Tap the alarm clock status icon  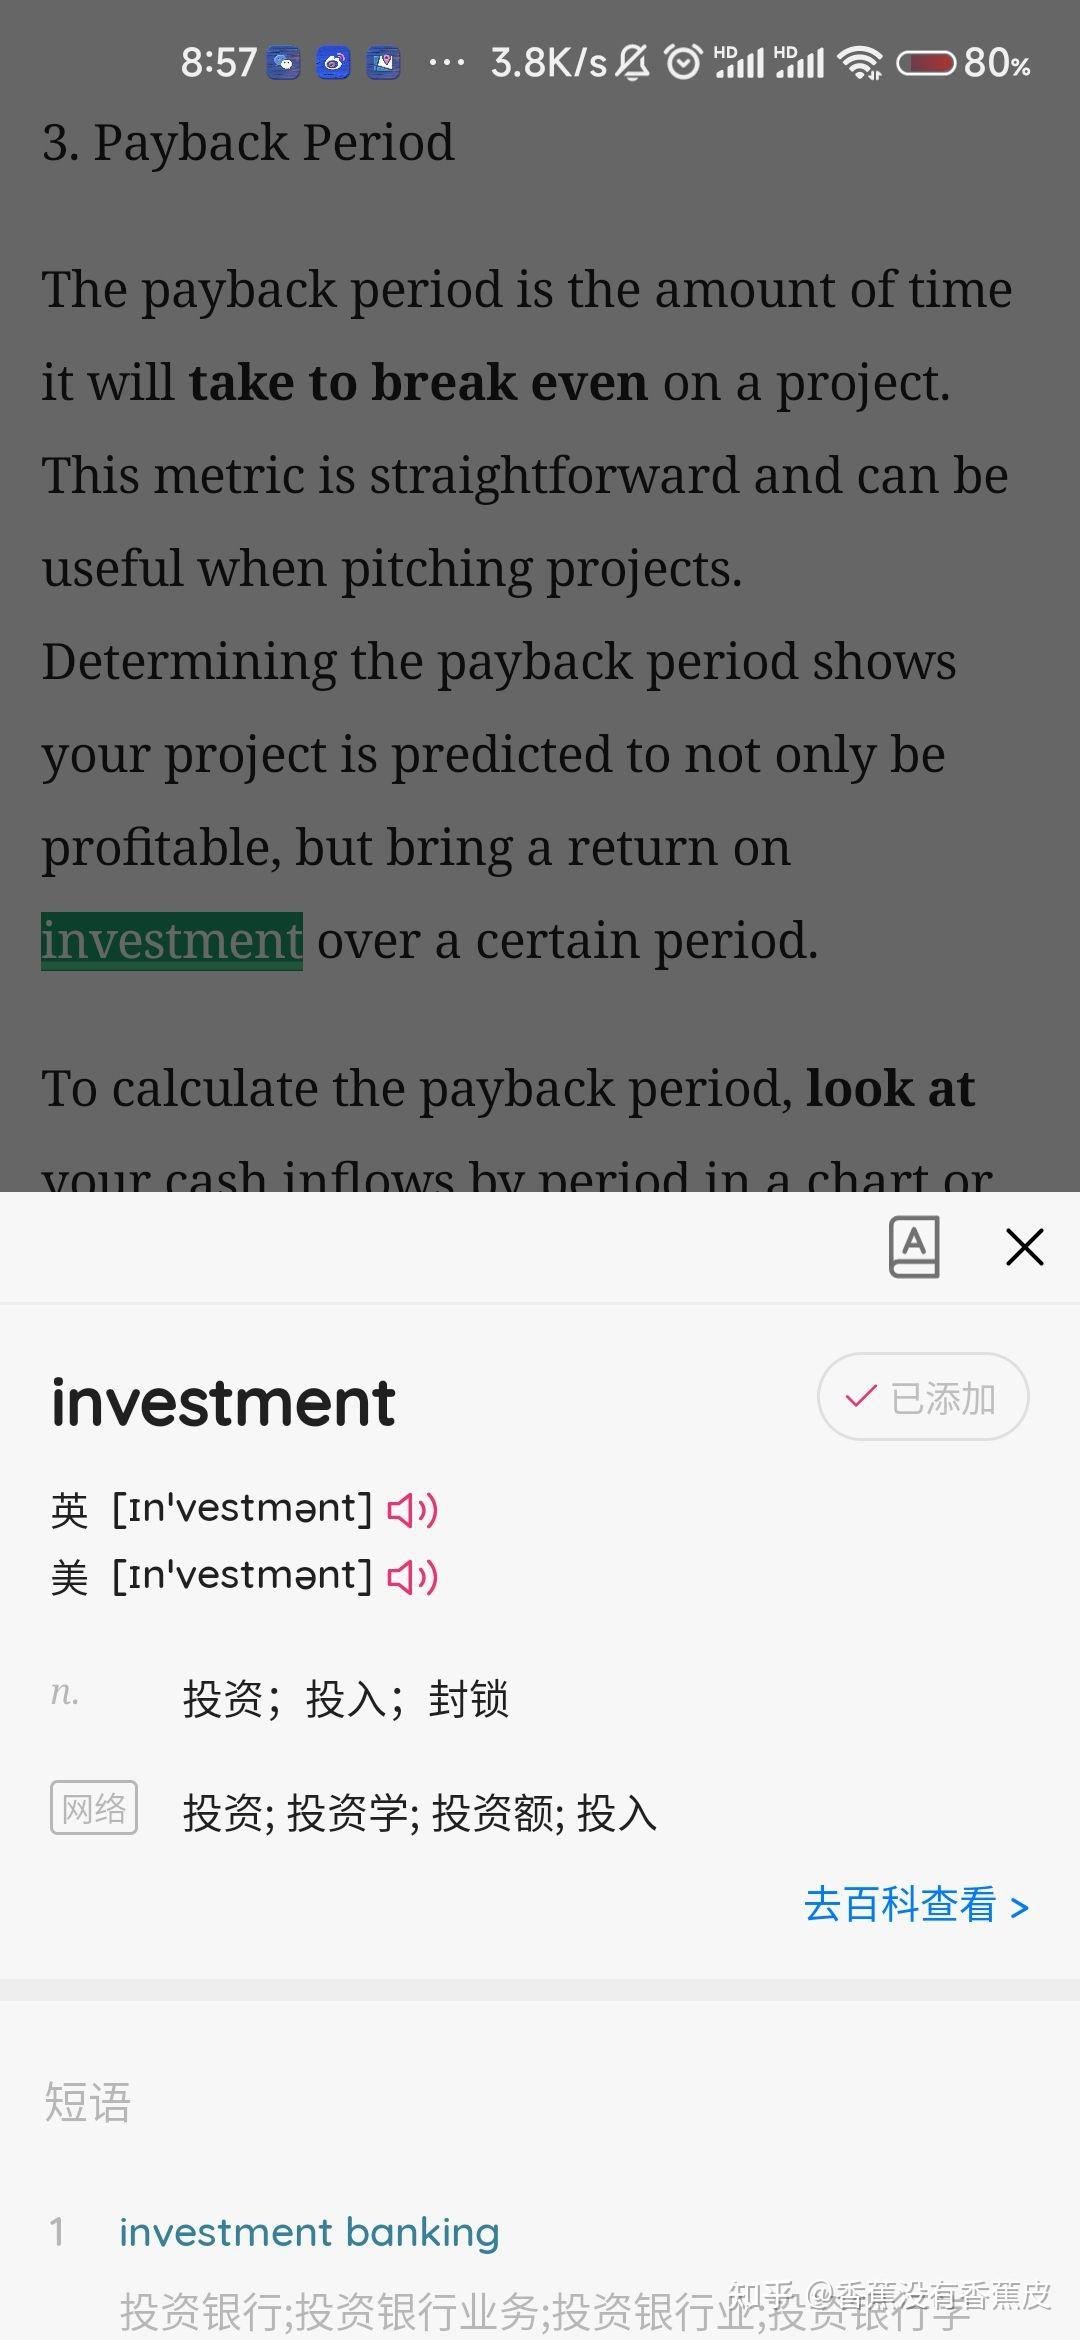click(x=683, y=63)
